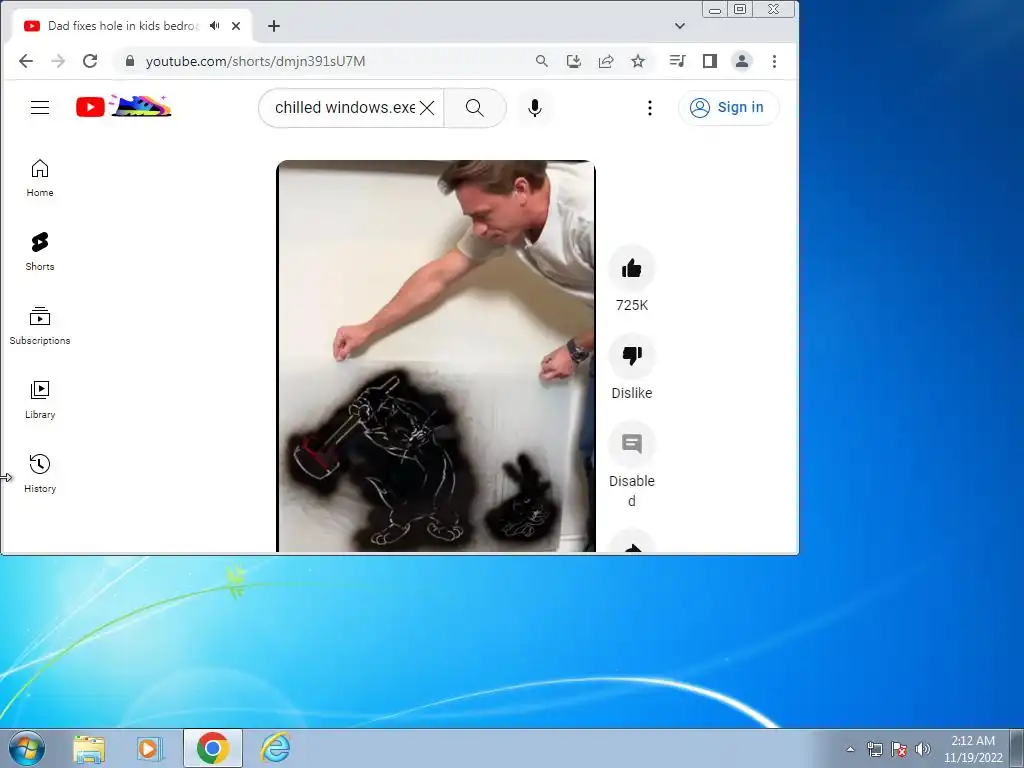Open Subscriptions in sidebar
1024x768 pixels.
tap(40, 326)
